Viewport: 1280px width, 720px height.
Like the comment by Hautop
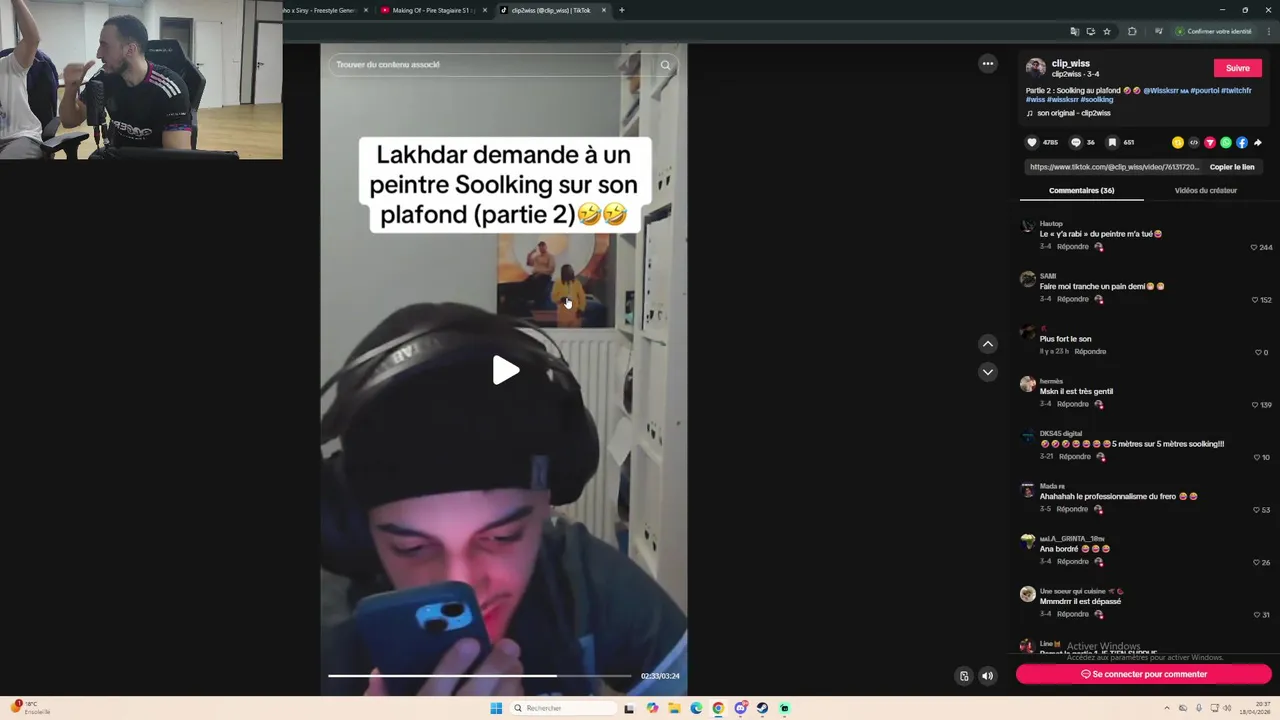click(1254, 247)
